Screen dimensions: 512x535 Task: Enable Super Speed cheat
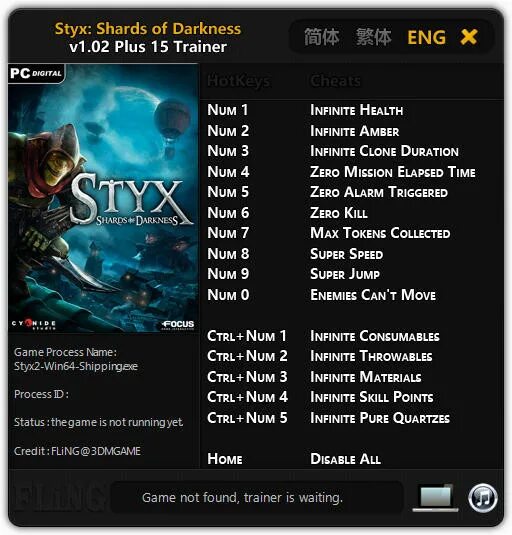(x=347, y=254)
